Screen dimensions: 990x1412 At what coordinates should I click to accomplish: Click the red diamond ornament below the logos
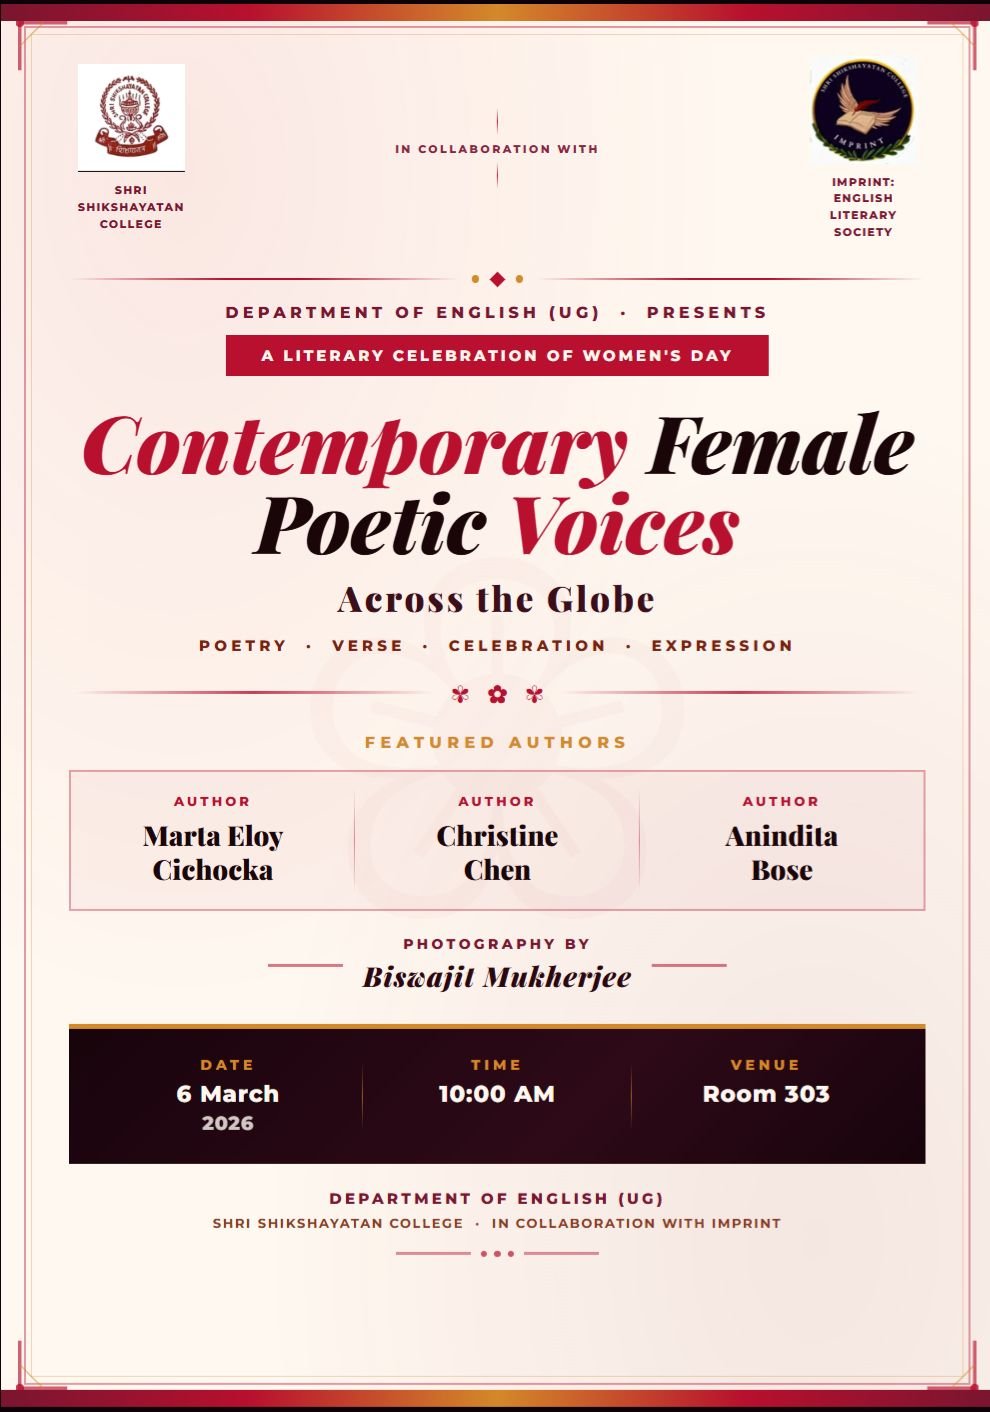click(497, 279)
